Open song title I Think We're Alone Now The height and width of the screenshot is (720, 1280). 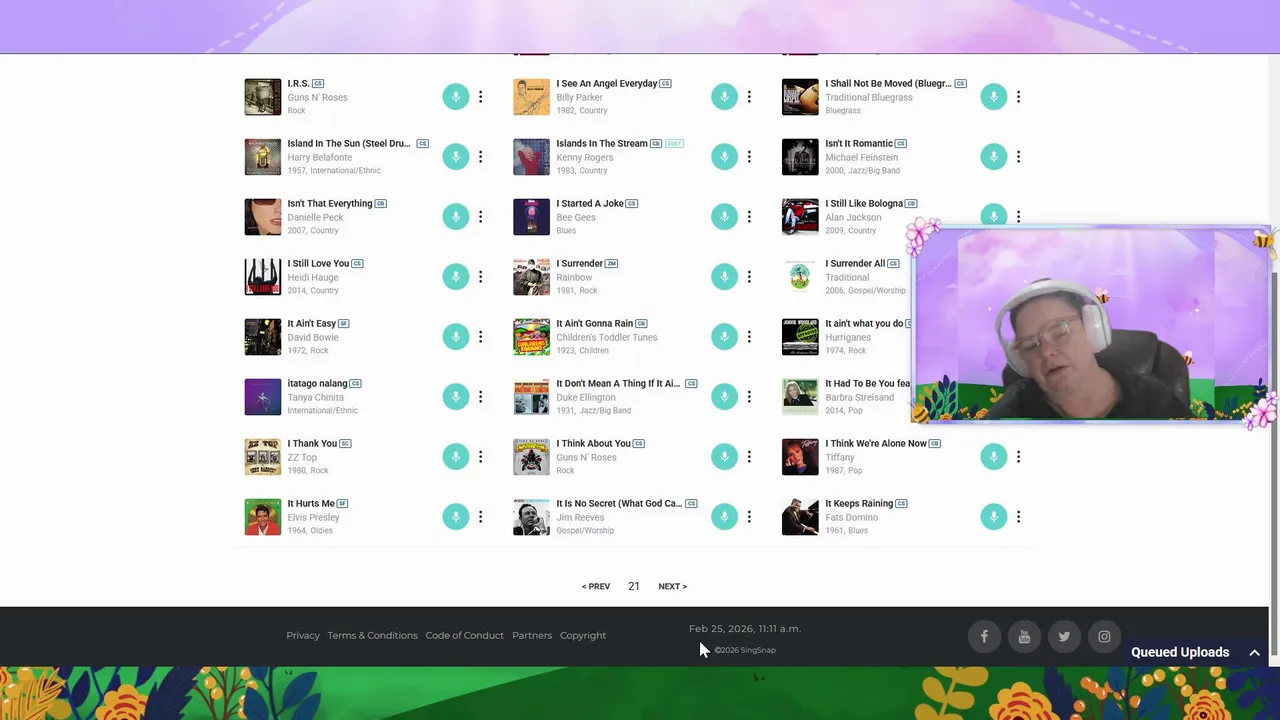876,443
